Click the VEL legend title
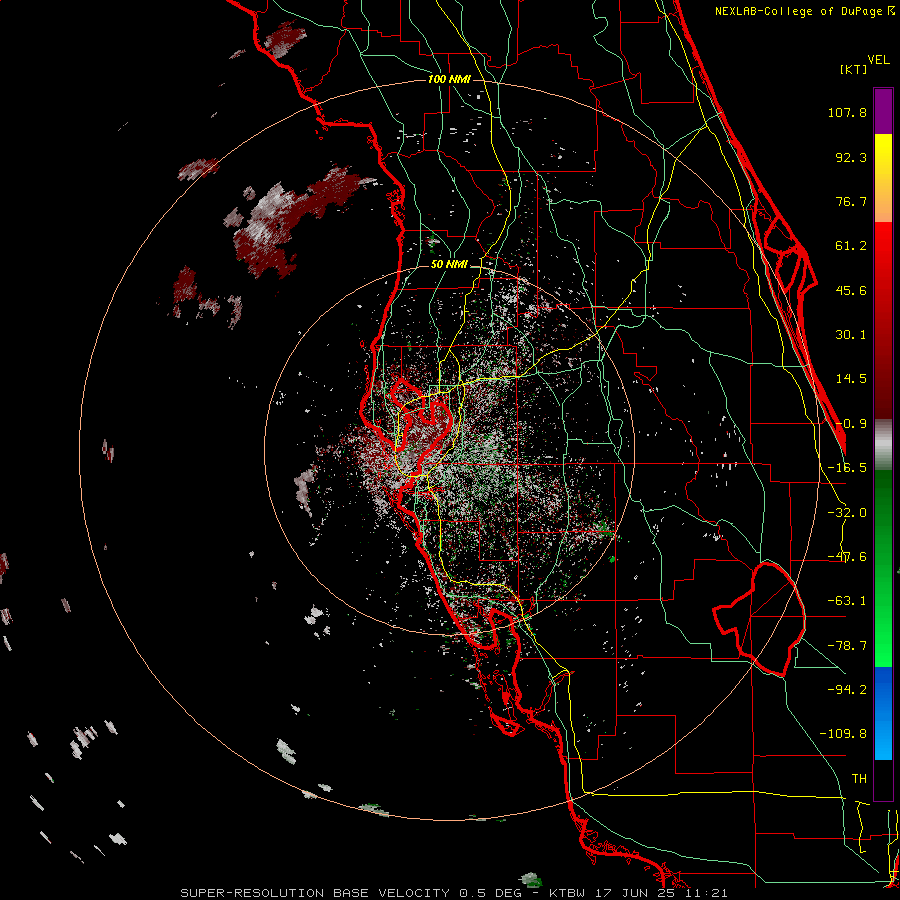The width and height of the screenshot is (900, 900). (878, 60)
